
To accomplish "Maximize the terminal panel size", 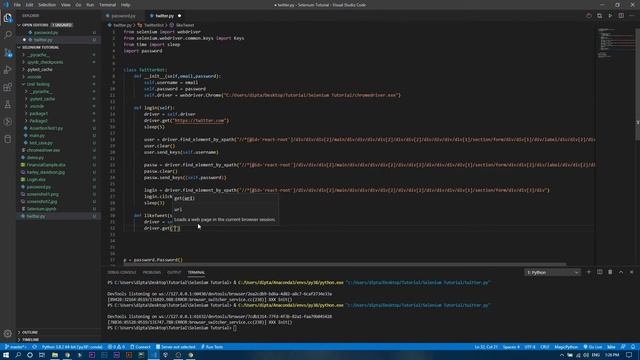I will 621,272.
